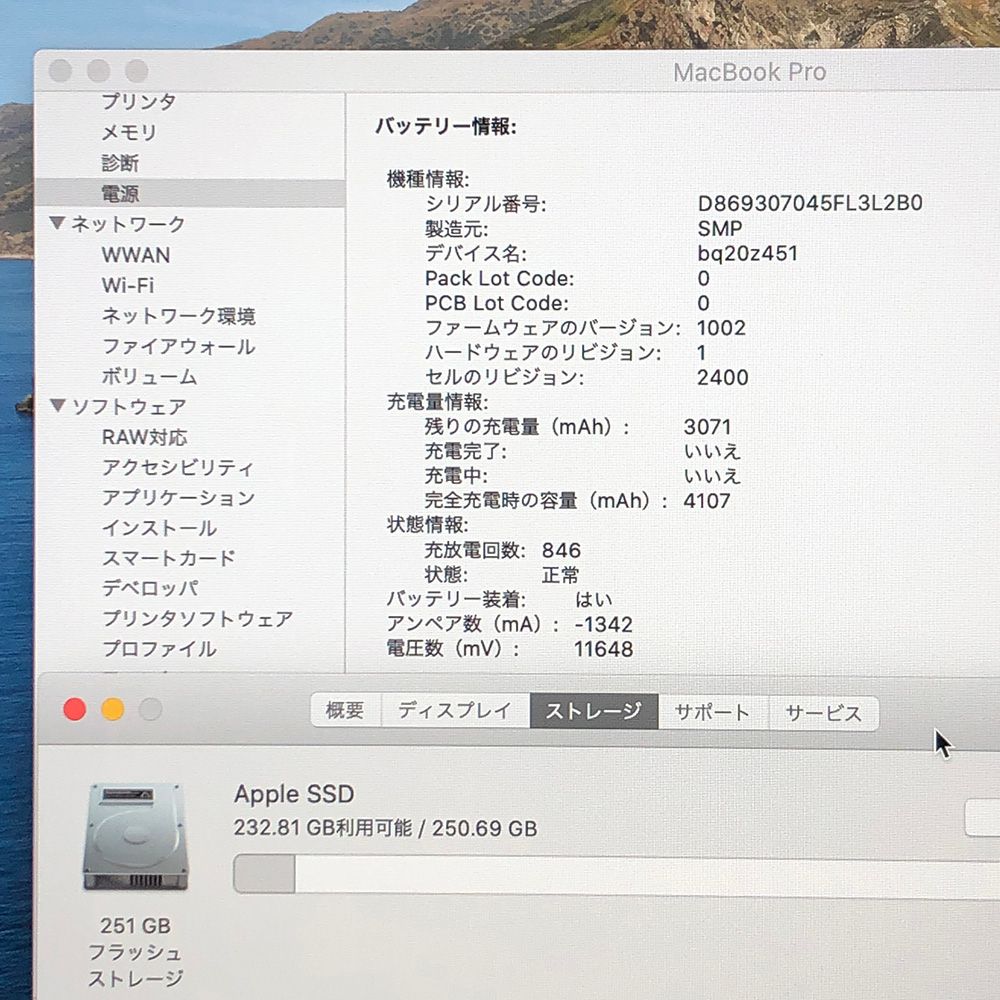This screenshot has height=1000, width=1000.
Task: Click cycle count value 846
Action: click(561, 550)
